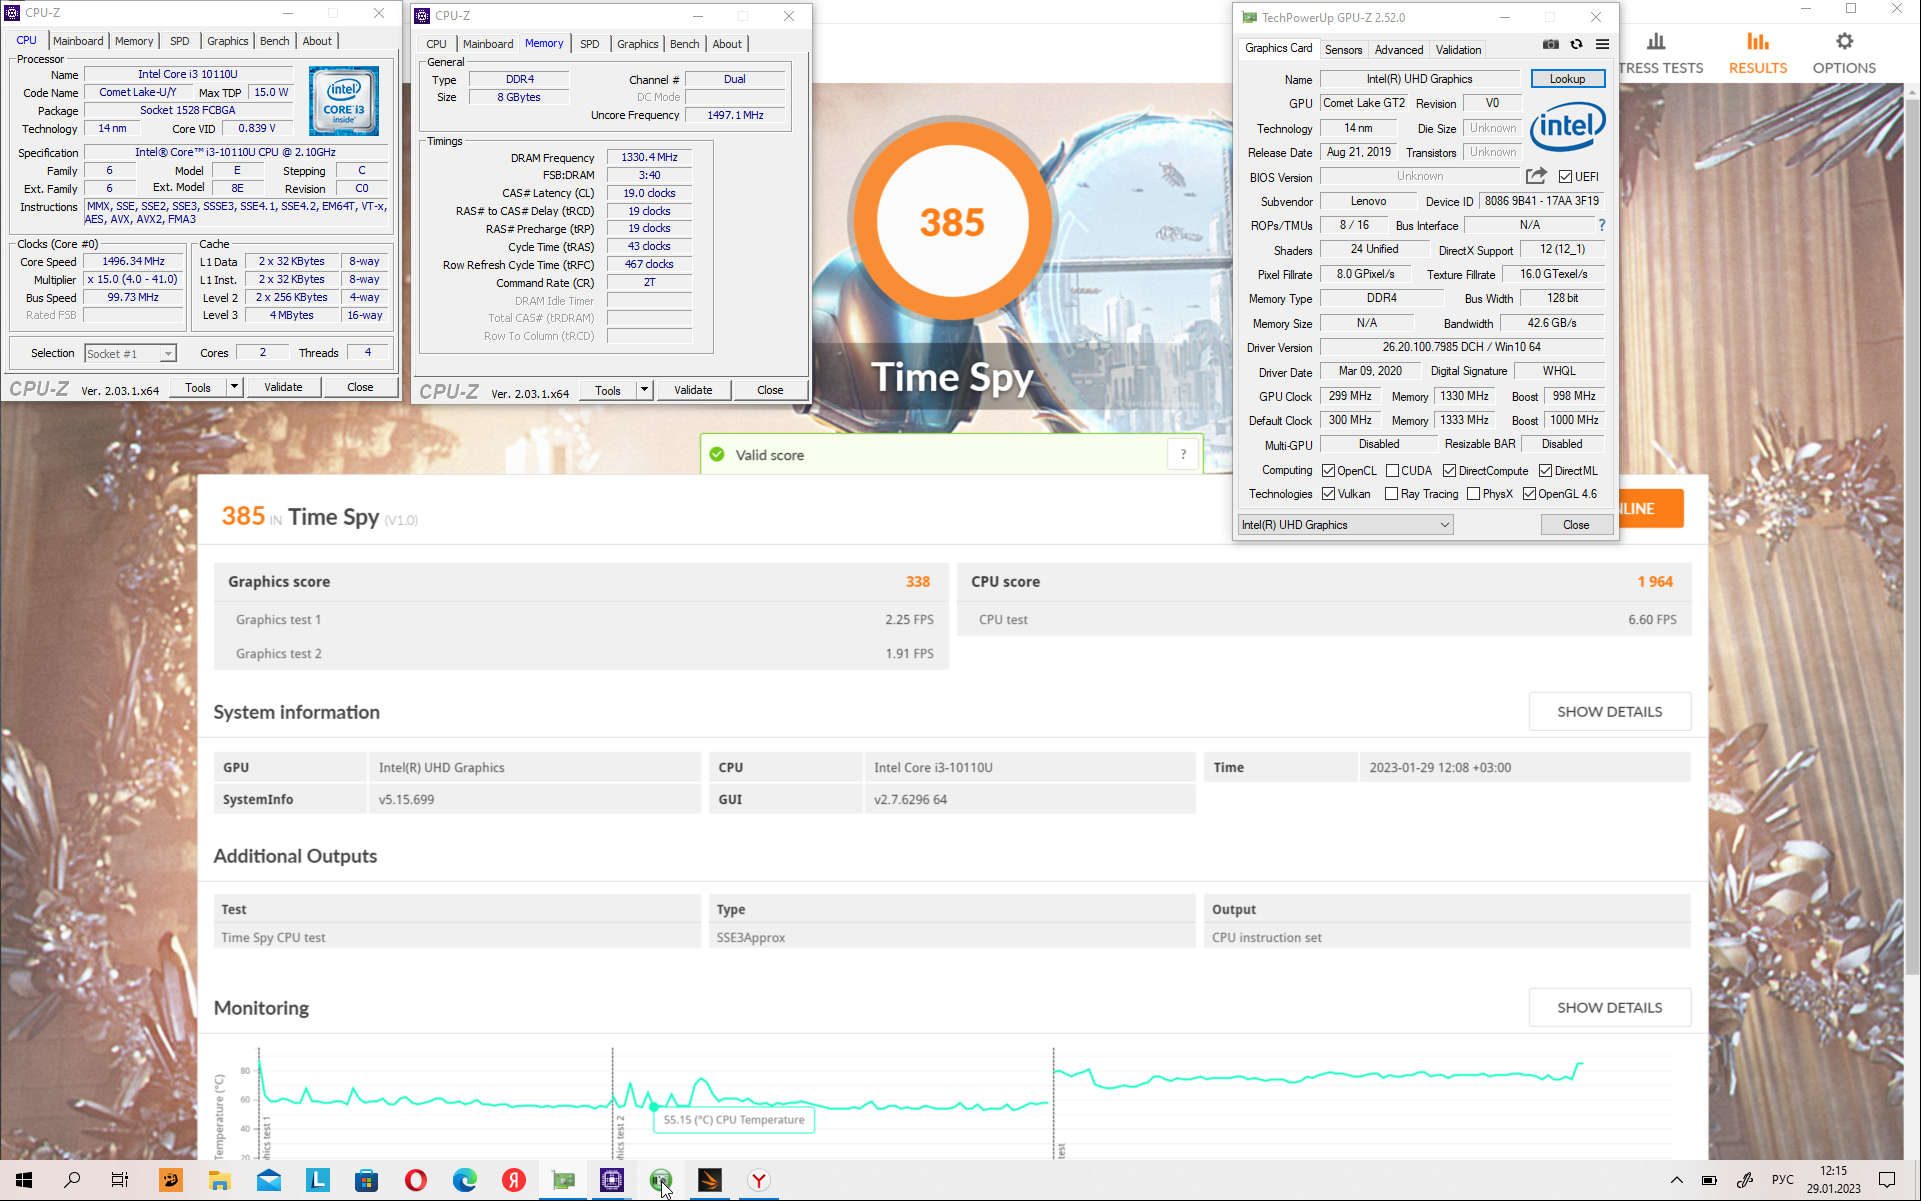
Task: Launch Microsoft Store from the taskbar
Action: [366, 1180]
